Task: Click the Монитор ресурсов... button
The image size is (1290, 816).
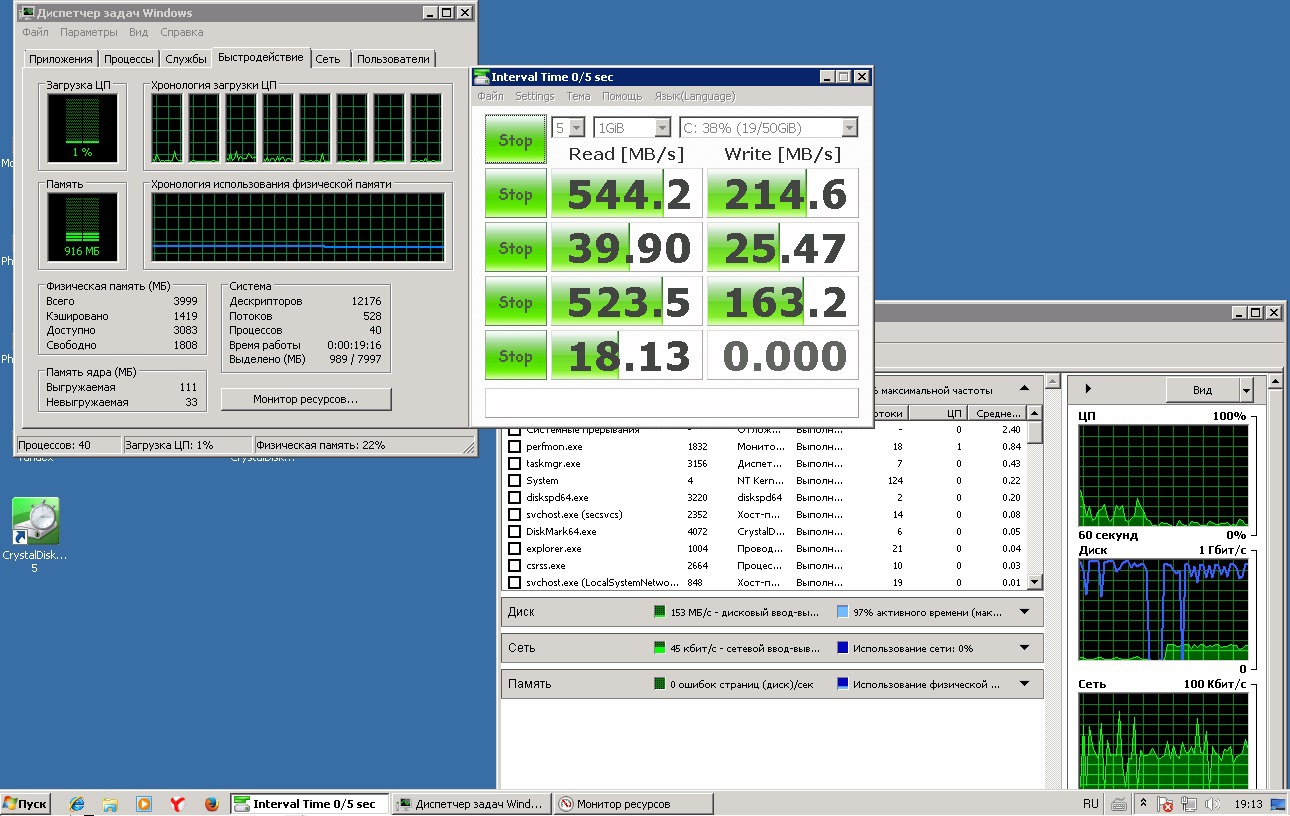Action: (x=306, y=399)
